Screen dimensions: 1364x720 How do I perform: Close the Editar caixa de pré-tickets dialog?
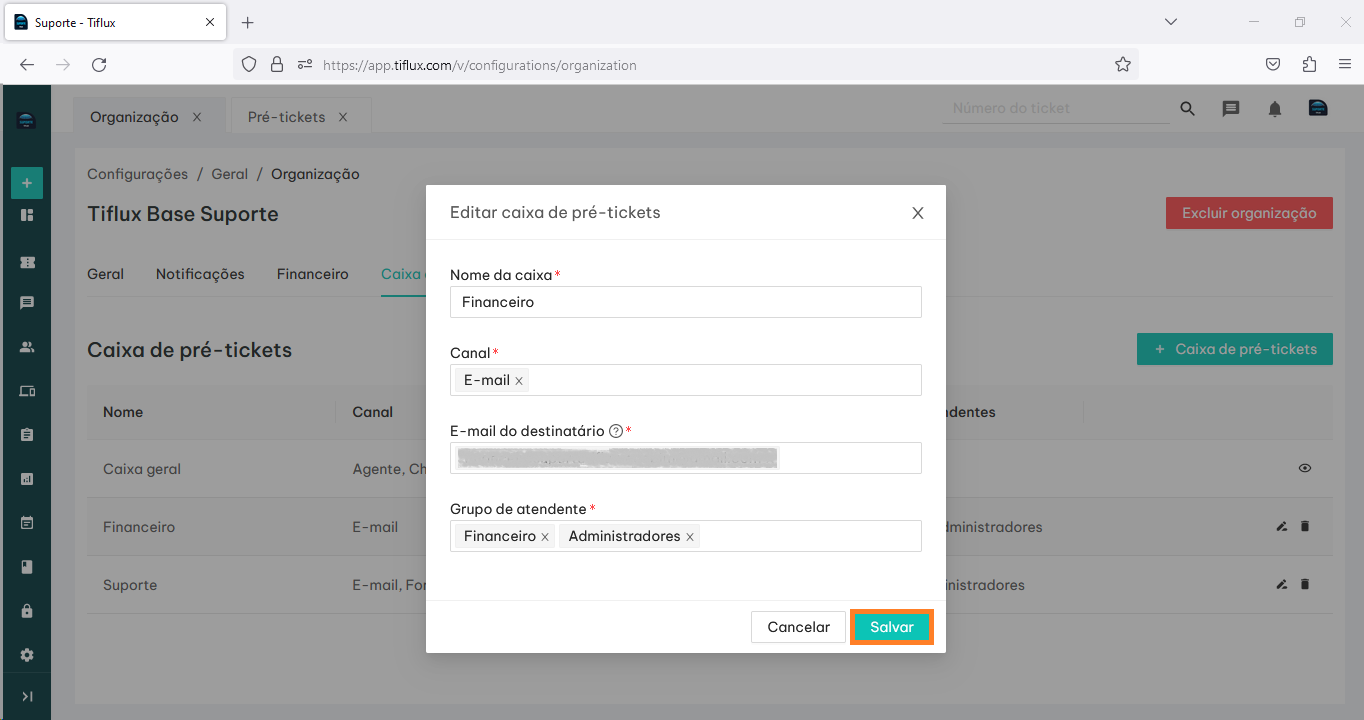click(917, 213)
